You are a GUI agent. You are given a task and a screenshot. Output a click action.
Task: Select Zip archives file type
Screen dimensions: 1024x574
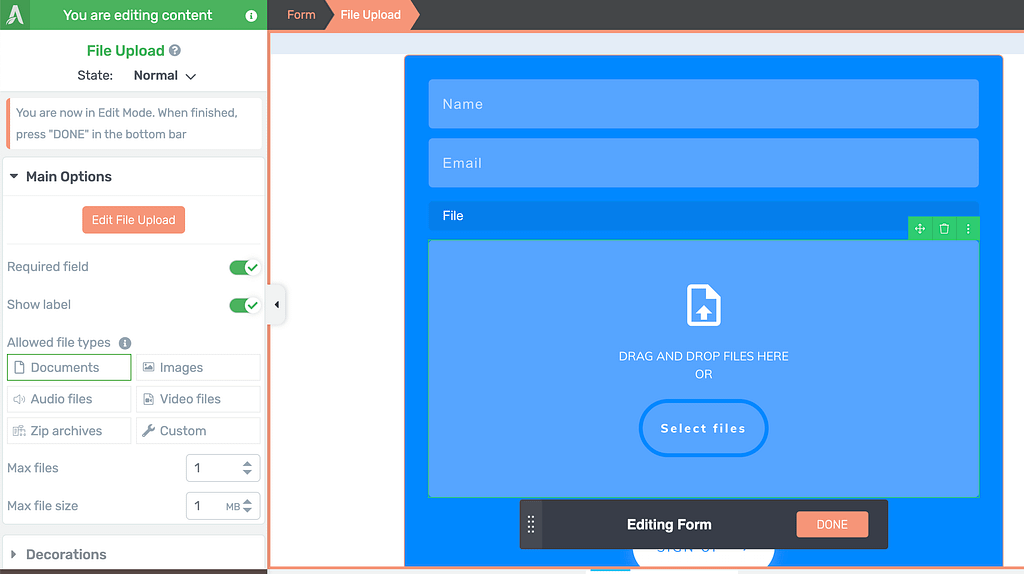[69, 431]
